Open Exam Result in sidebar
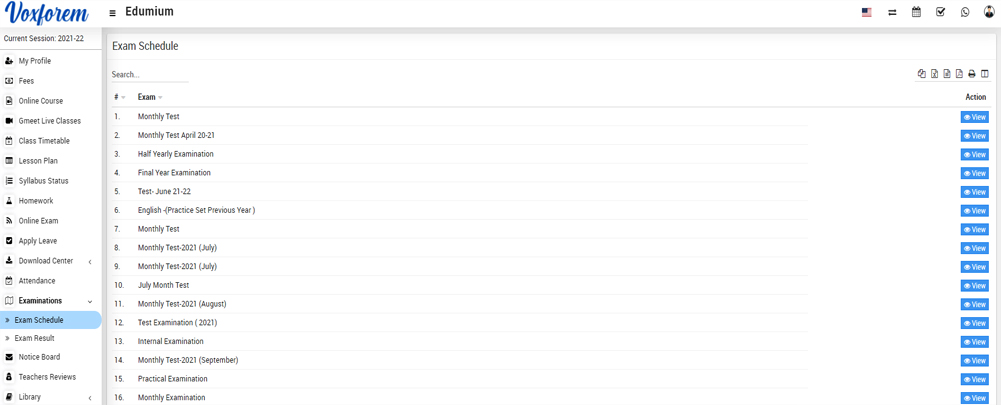The width and height of the screenshot is (1001, 405). click(x=34, y=338)
